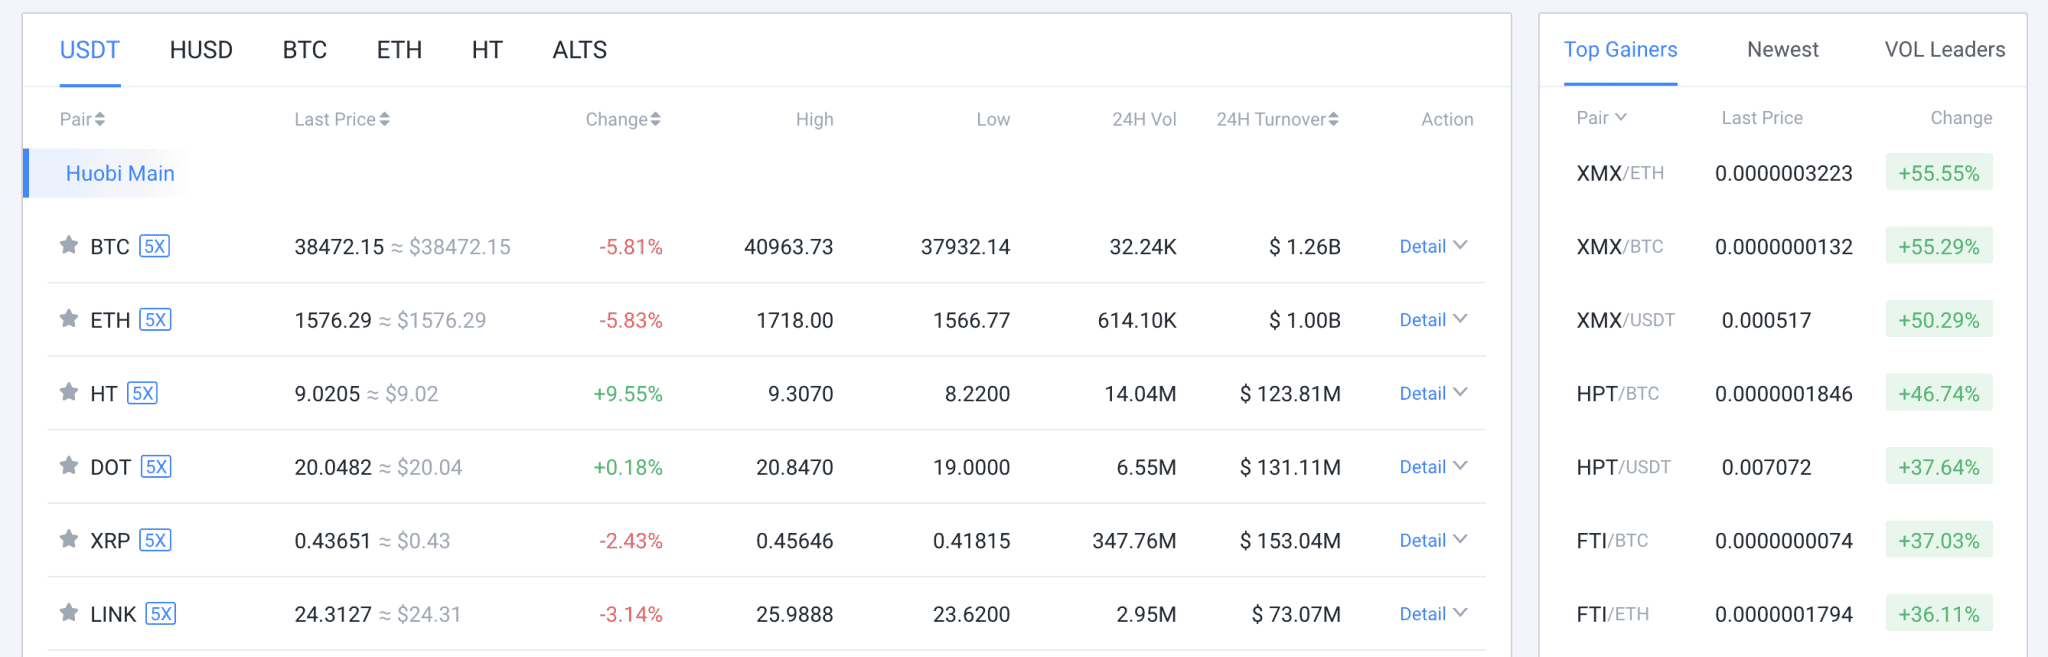Click the +50.29% change badge
2048x657 pixels.
tap(1939, 319)
